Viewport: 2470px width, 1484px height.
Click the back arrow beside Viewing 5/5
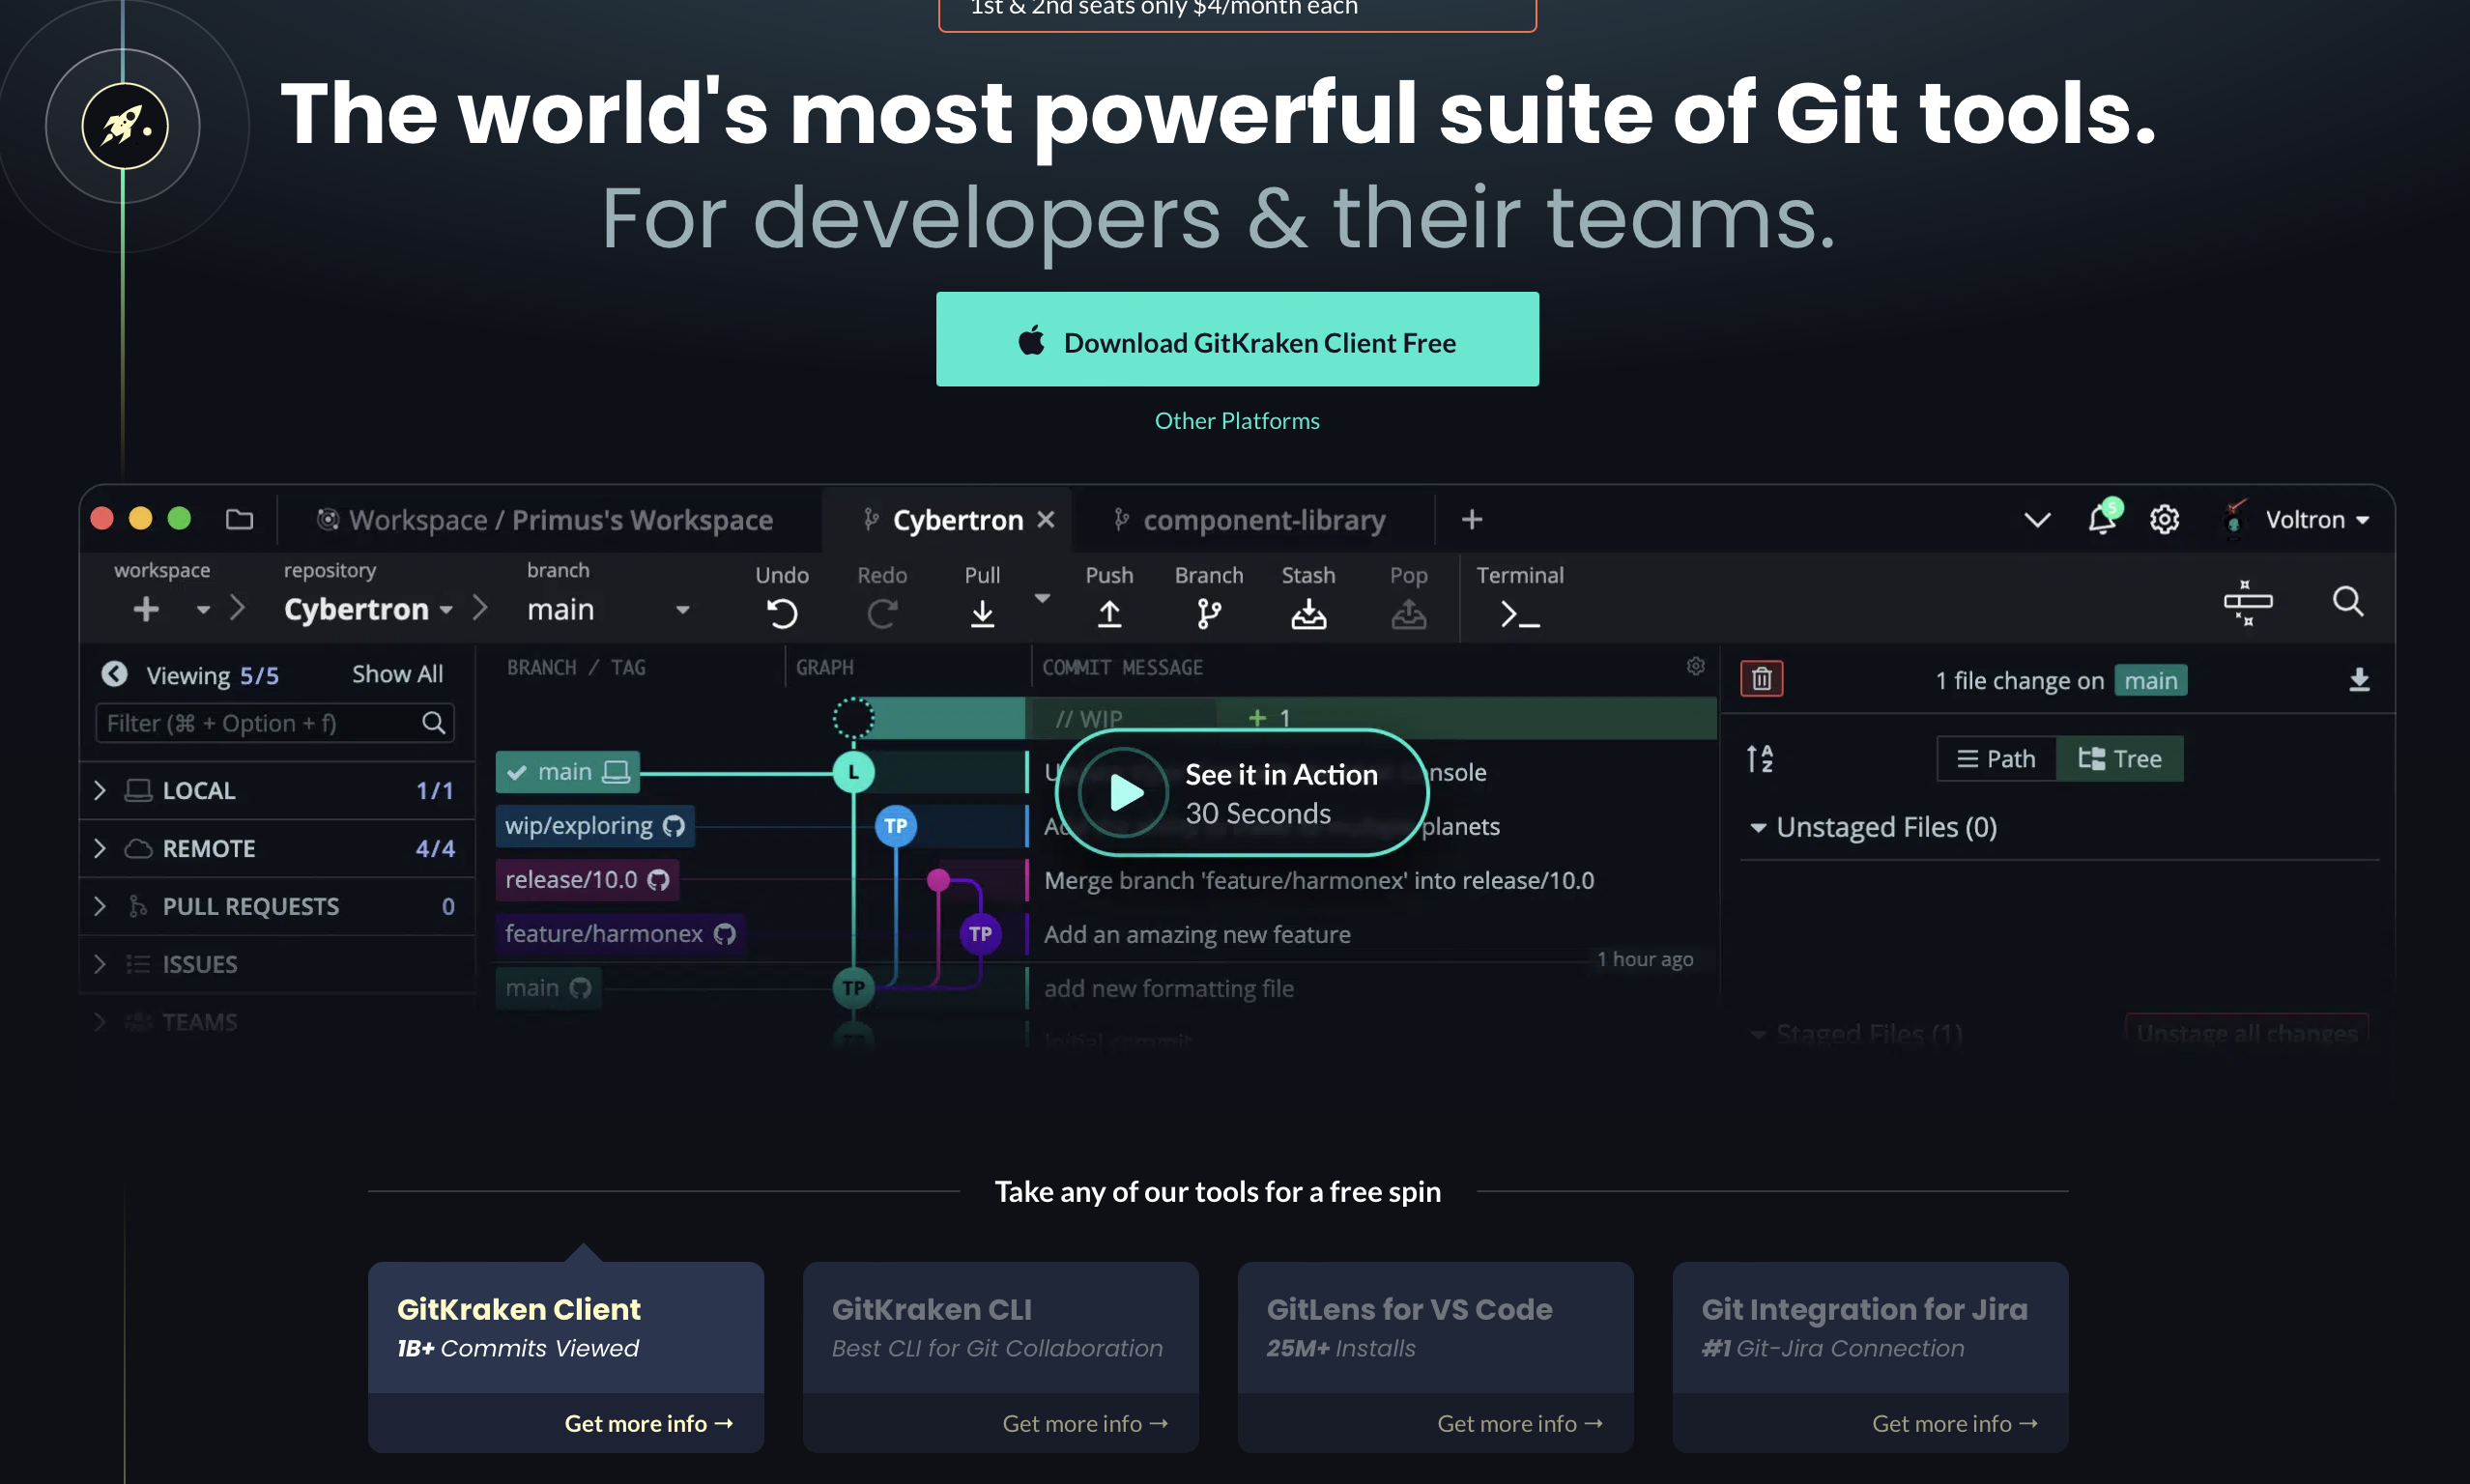tap(114, 674)
